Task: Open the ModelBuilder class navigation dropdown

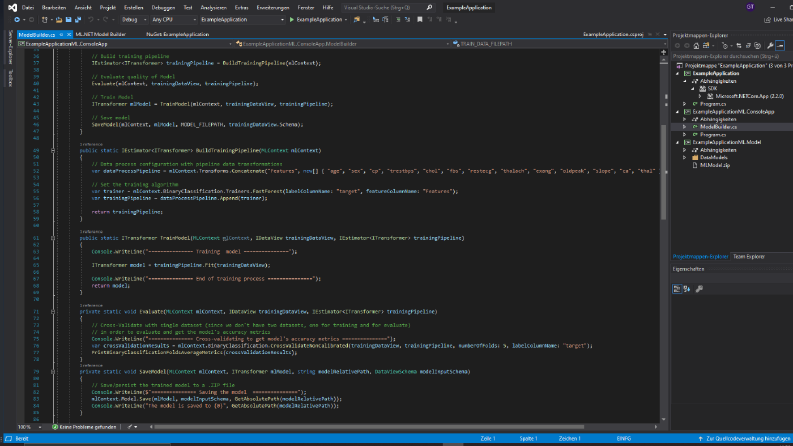Action: (x=342, y=44)
